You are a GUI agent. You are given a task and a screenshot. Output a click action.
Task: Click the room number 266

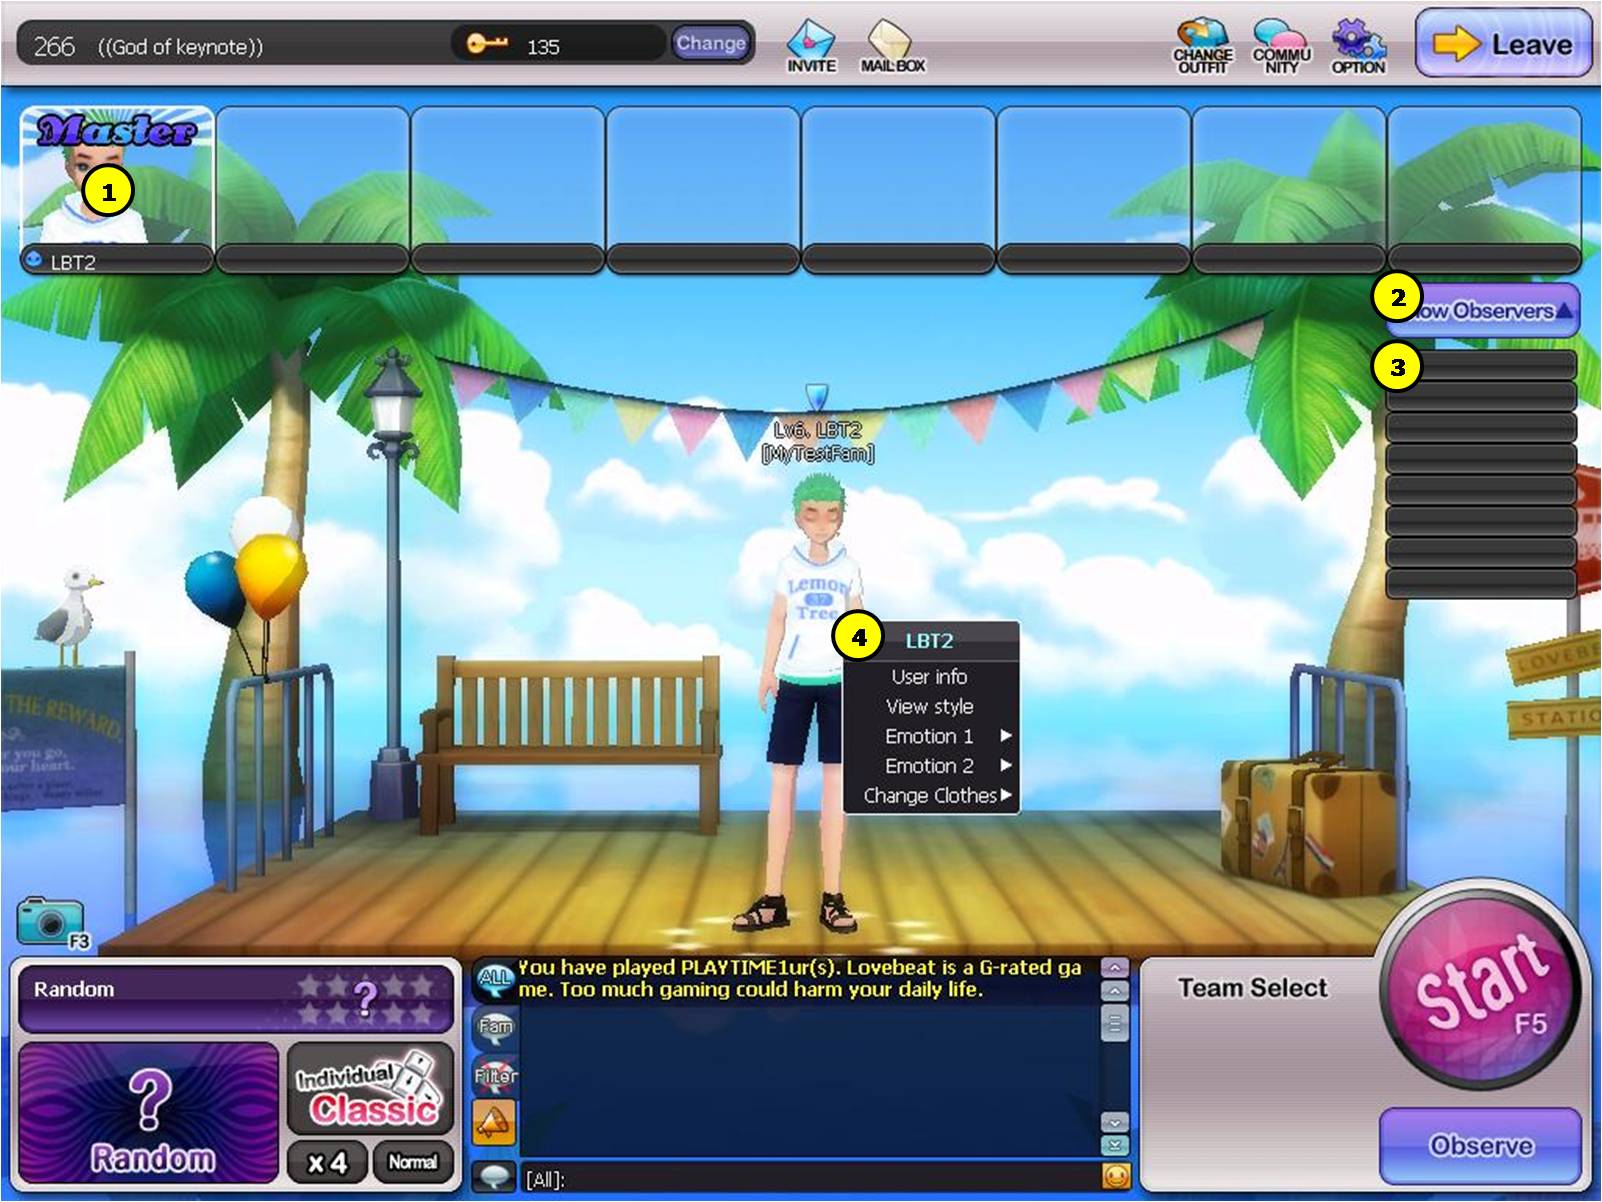54,46
